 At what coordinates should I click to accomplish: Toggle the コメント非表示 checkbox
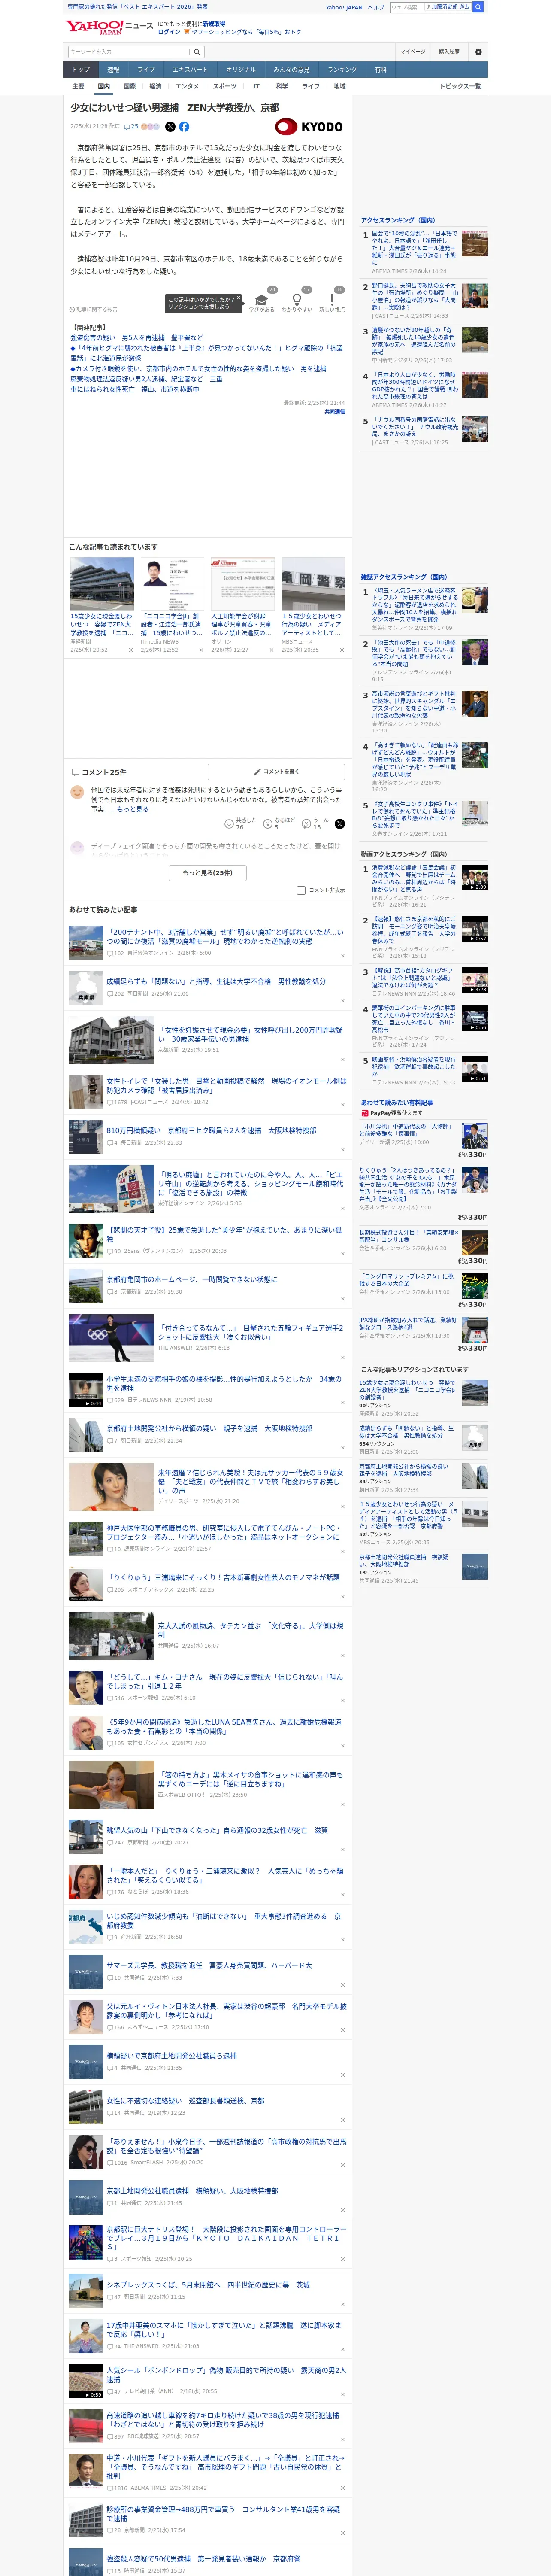click(x=301, y=890)
